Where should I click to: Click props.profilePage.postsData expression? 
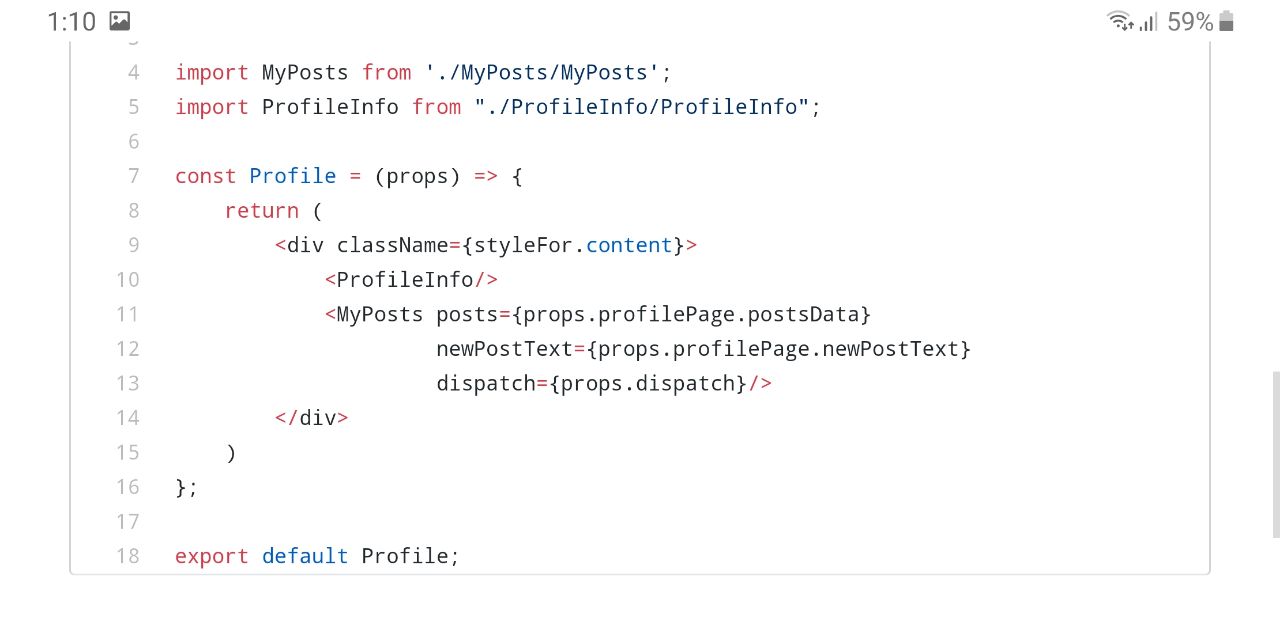pos(691,314)
